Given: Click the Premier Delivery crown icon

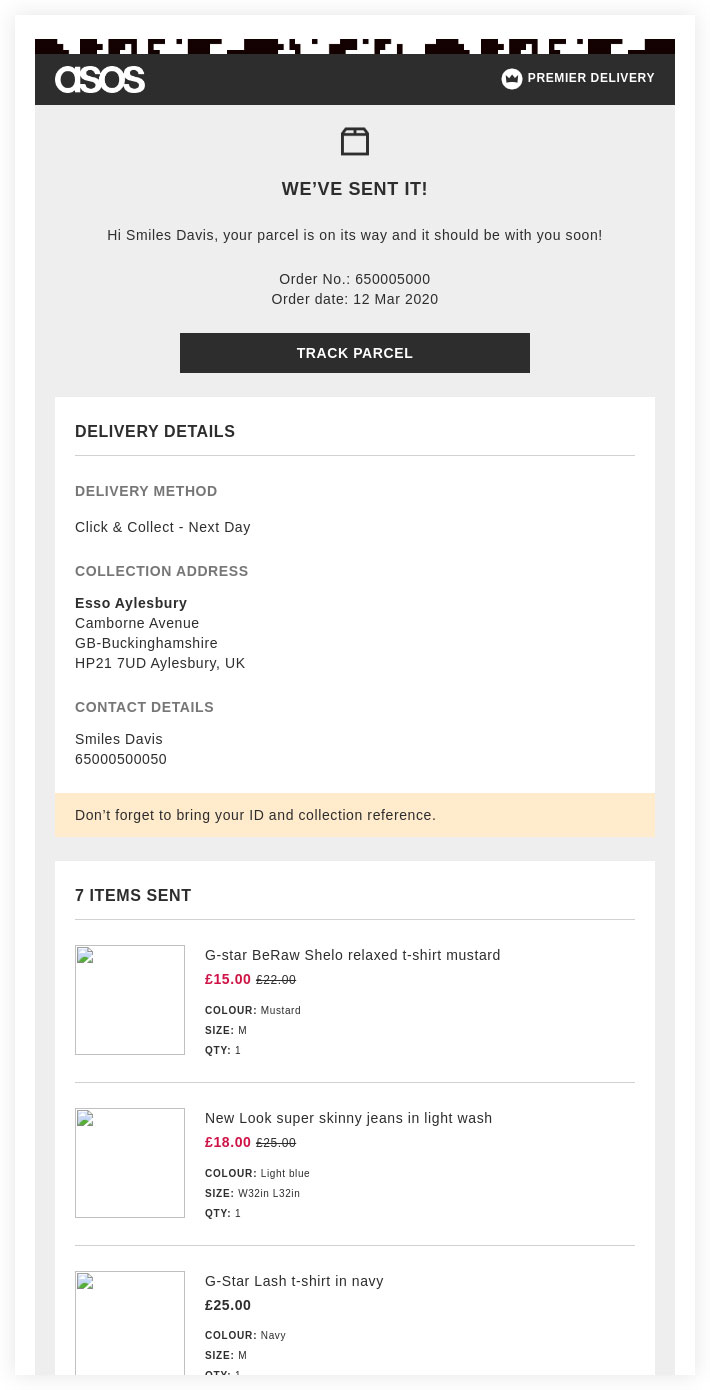Looking at the screenshot, I should click(x=511, y=78).
